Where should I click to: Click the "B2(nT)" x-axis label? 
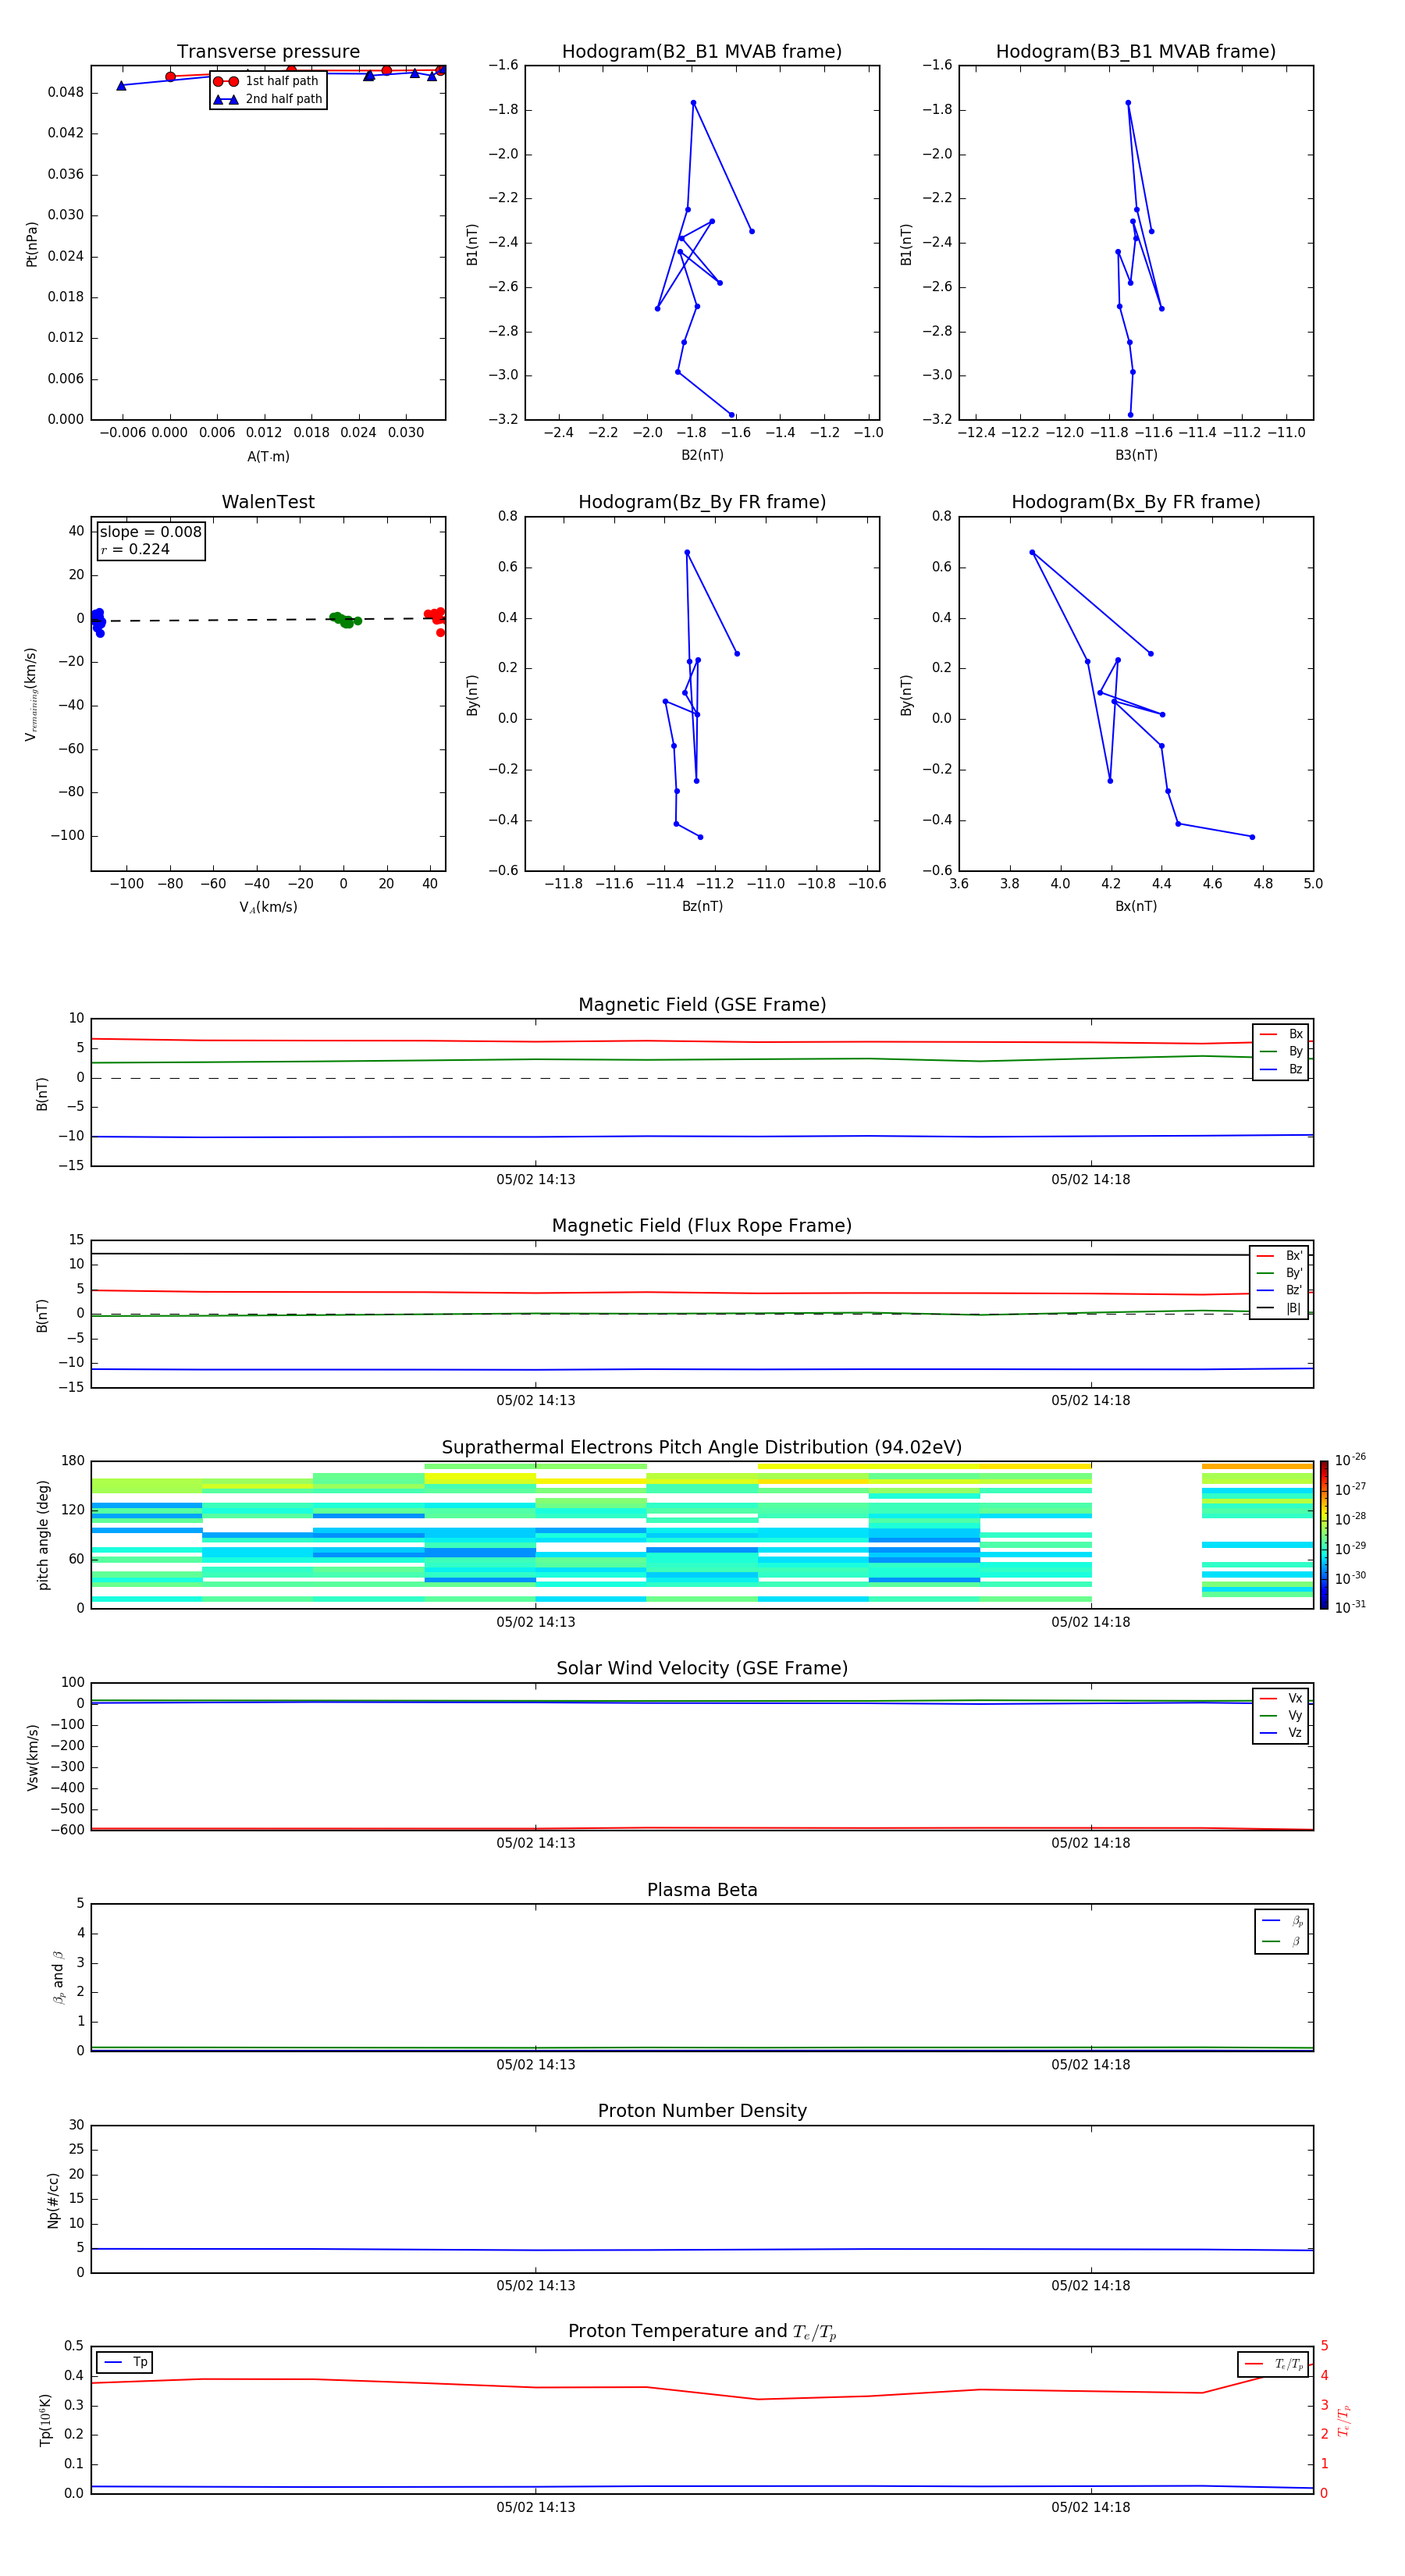[x=702, y=455]
